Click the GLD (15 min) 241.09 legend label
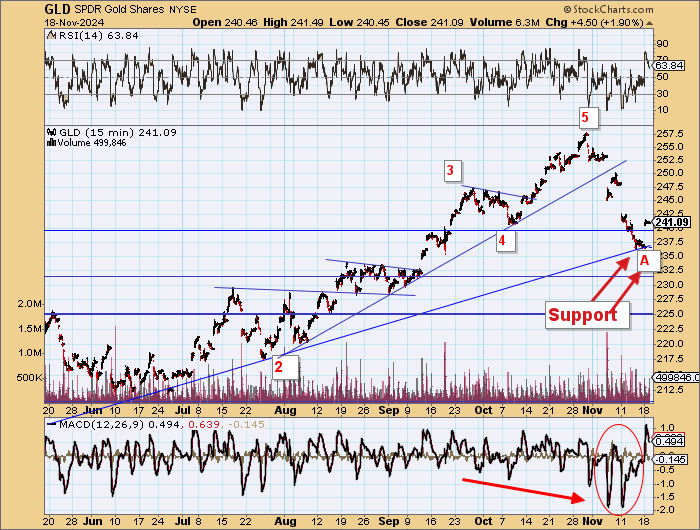This screenshot has height=530, width=700. click(117, 133)
